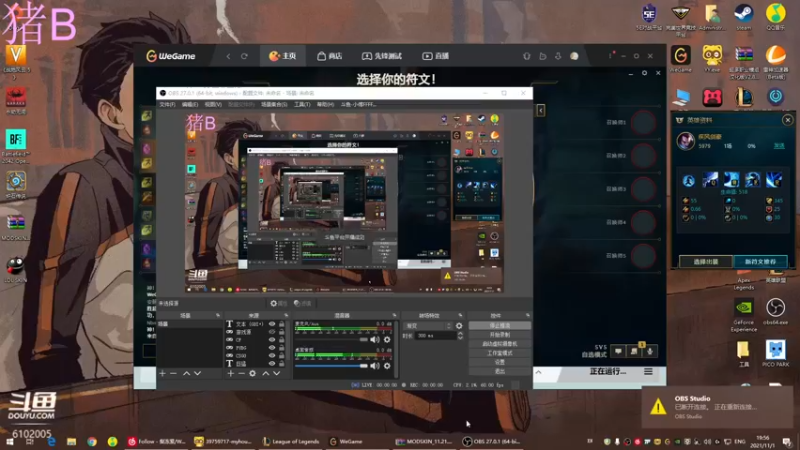Open WeGame 主页 tab
The image size is (800, 450).
283,56
